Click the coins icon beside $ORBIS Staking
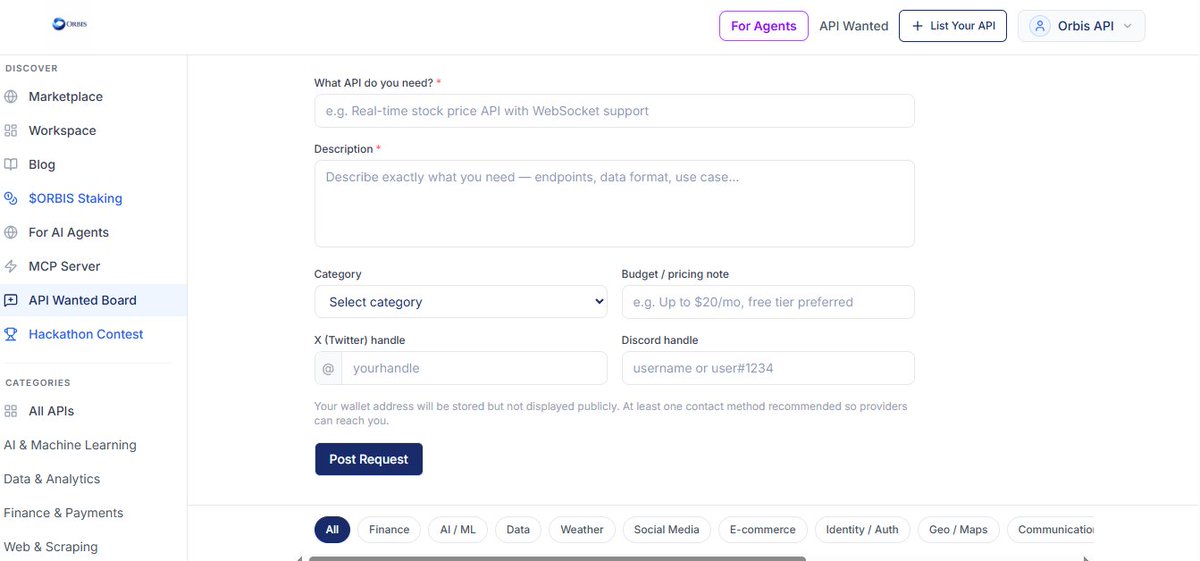Image resolution: width=1200 pixels, height=561 pixels. 11,199
